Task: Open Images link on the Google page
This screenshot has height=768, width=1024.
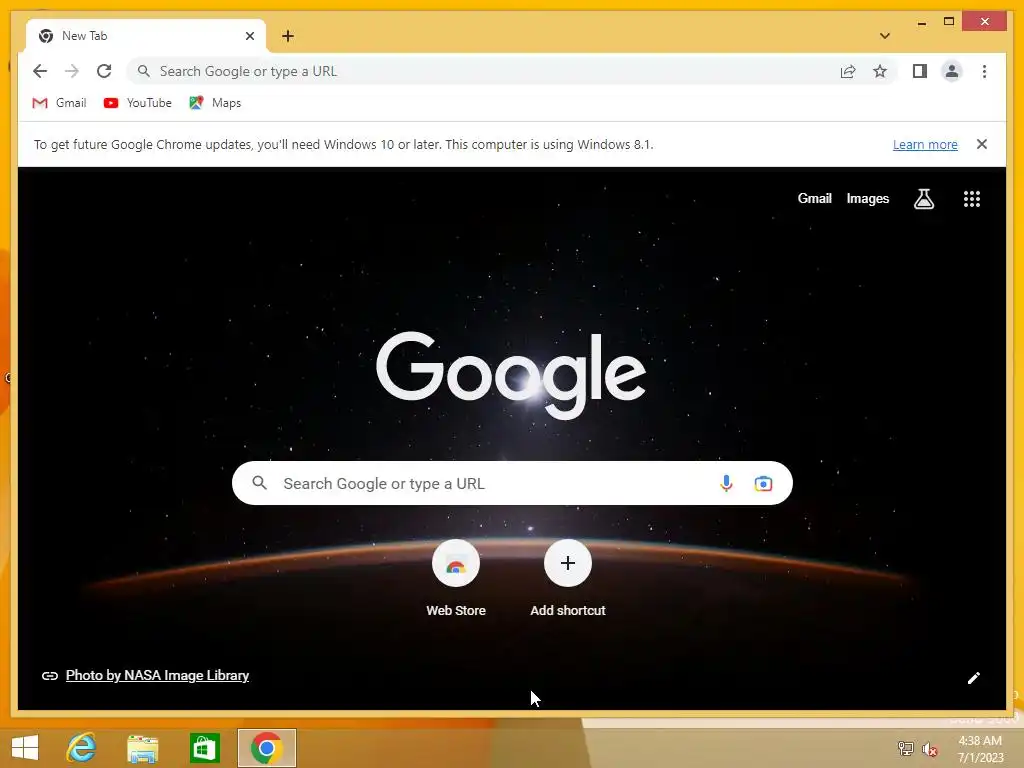Action: click(867, 198)
